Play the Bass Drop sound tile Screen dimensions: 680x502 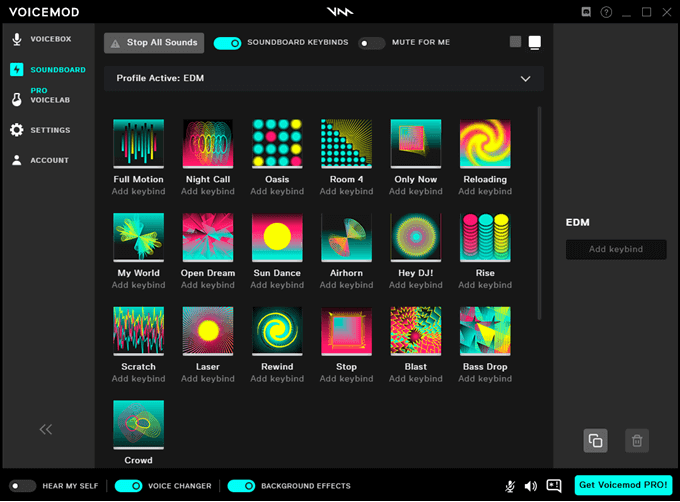pos(485,332)
